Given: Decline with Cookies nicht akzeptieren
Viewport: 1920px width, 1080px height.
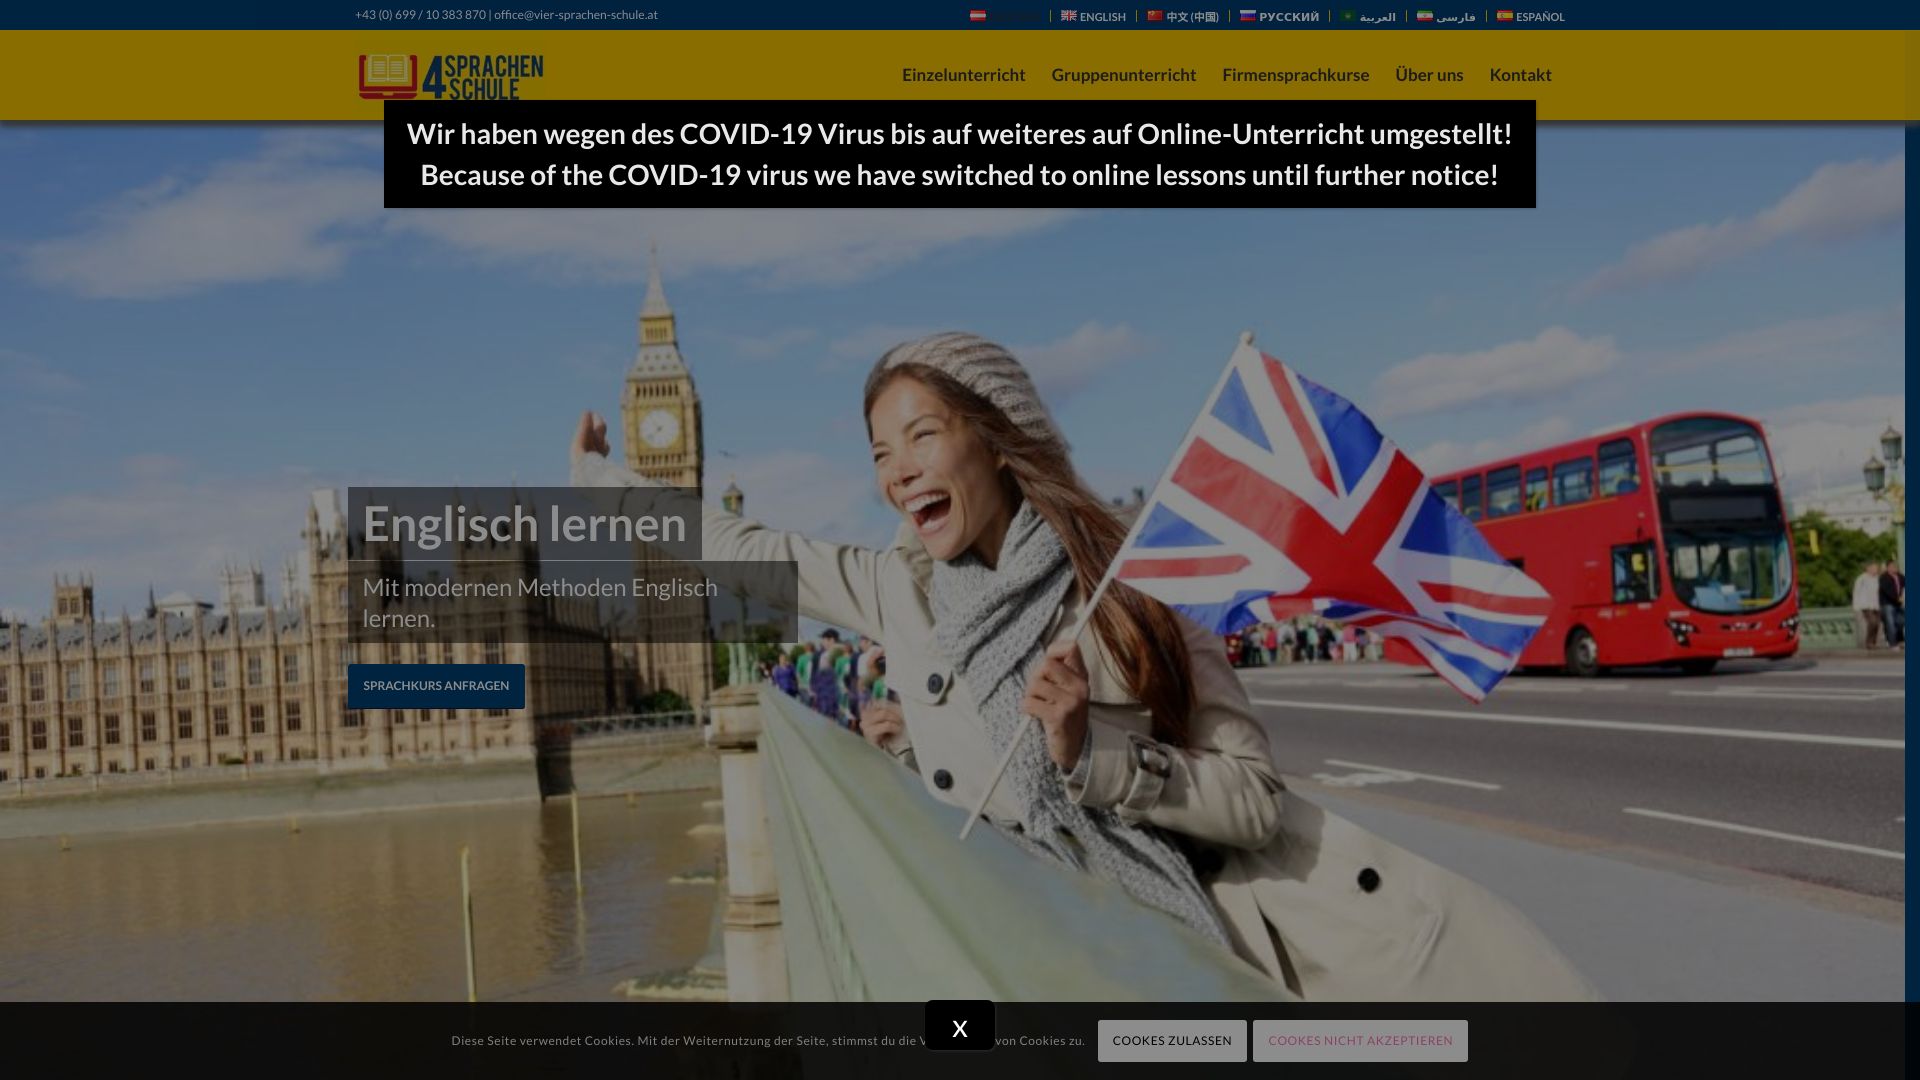Looking at the screenshot, I should (1359, 1041).
